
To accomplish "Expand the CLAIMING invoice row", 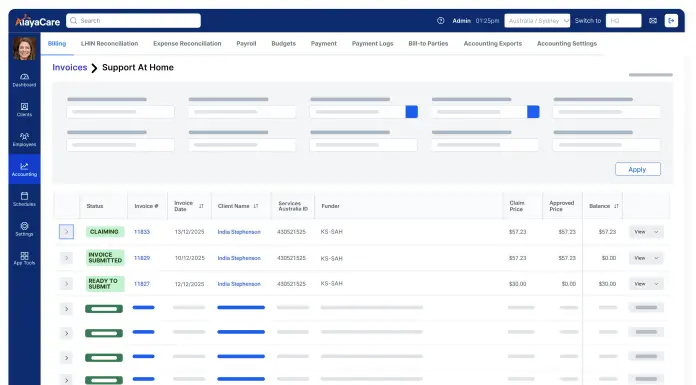I will 66,231.
